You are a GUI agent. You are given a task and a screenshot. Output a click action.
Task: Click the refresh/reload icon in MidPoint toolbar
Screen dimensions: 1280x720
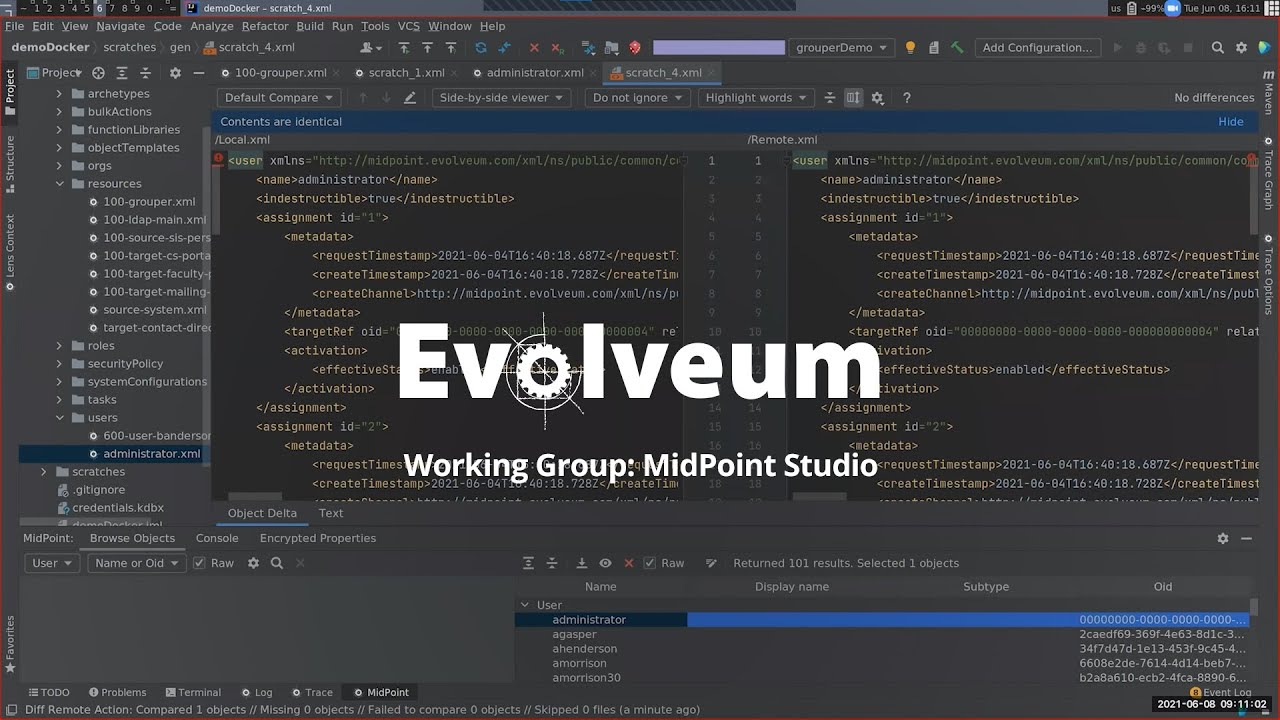tap(480, 47)
